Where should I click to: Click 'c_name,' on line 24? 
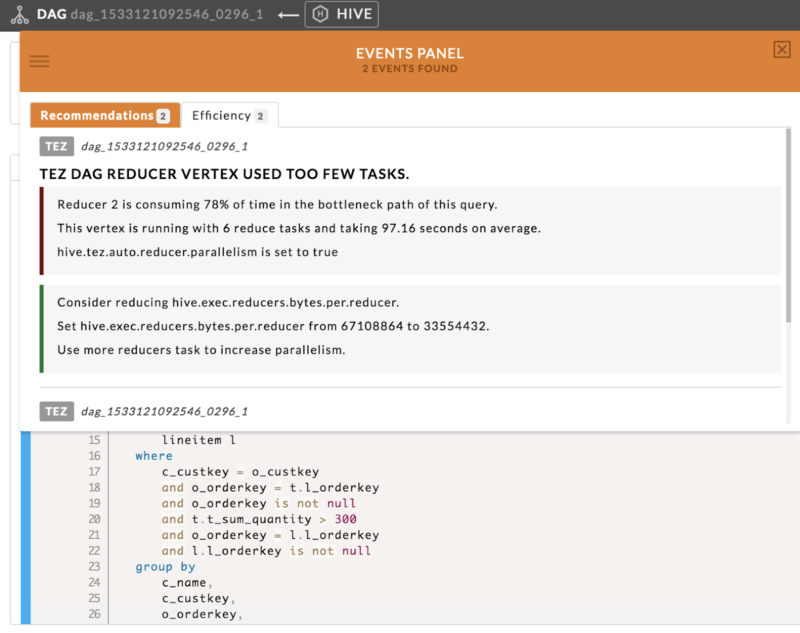coord(187,583)
